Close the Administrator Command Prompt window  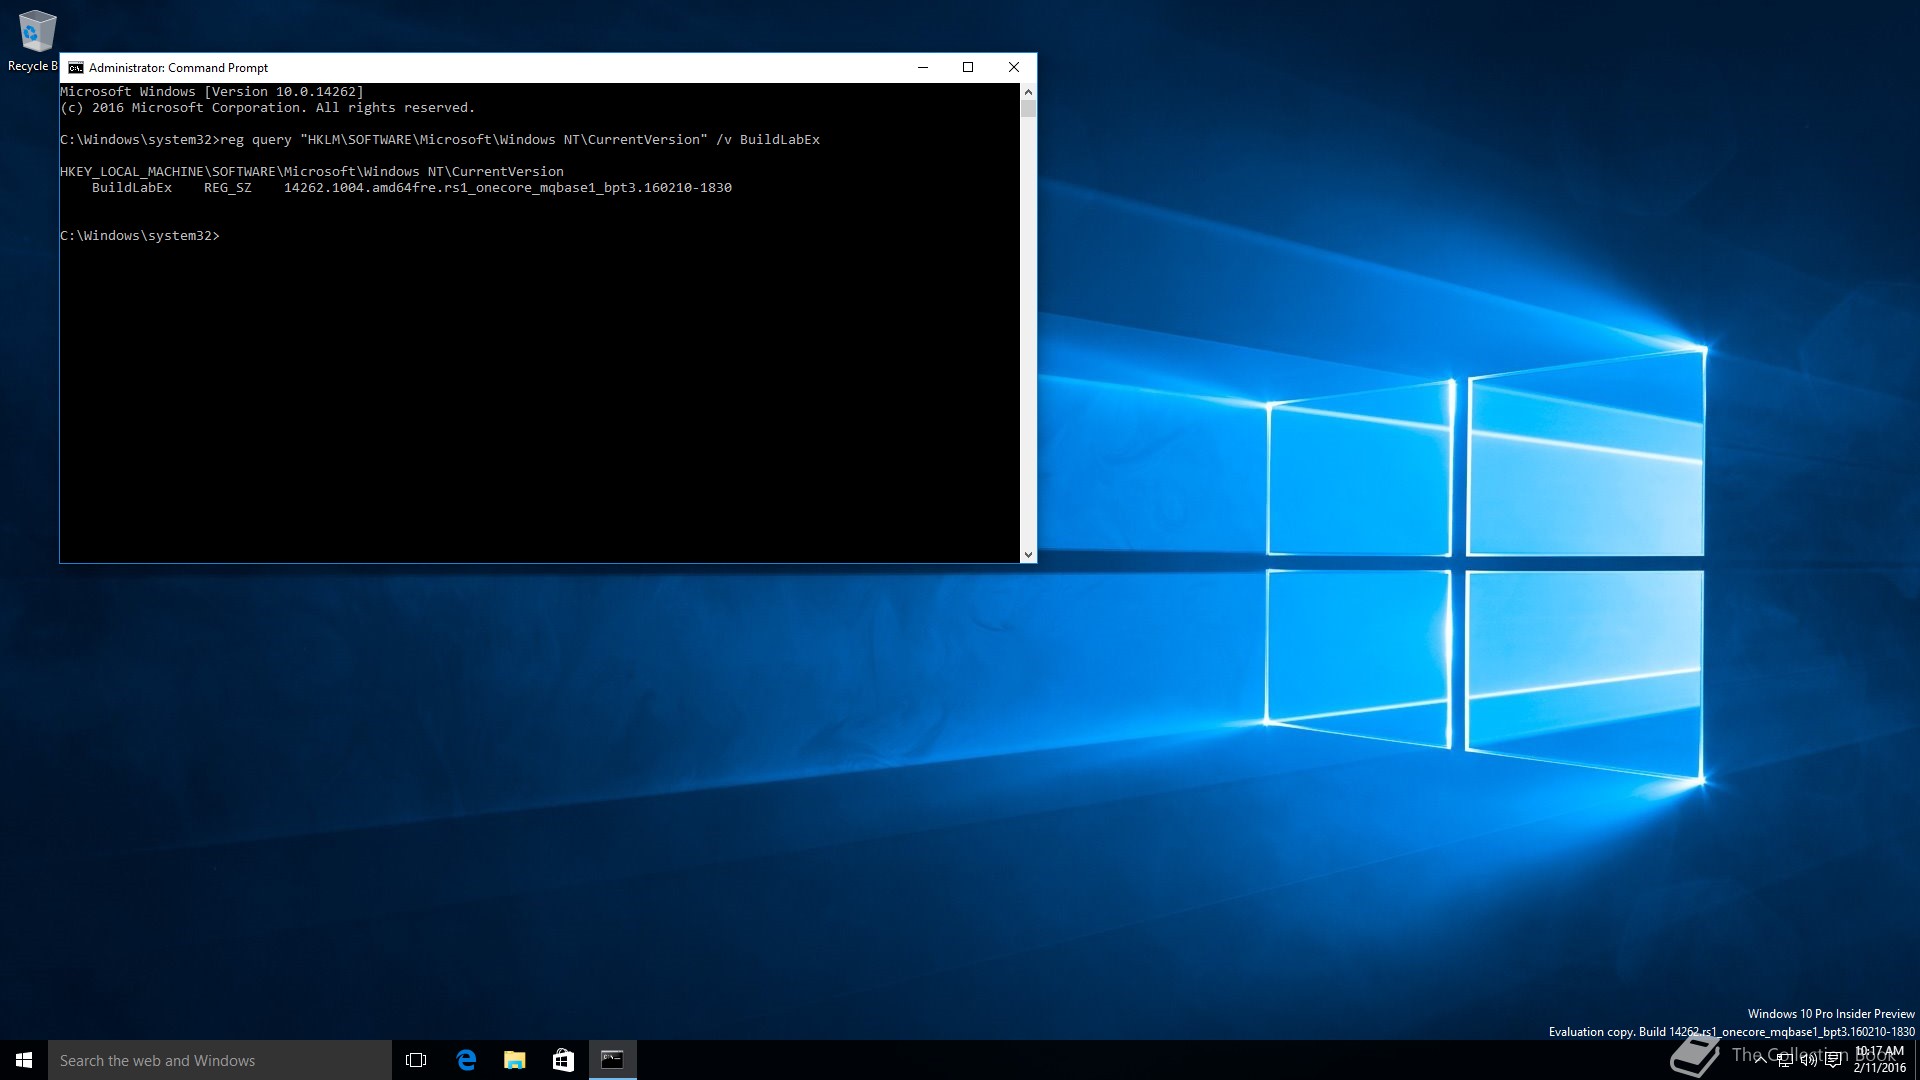1014,68
